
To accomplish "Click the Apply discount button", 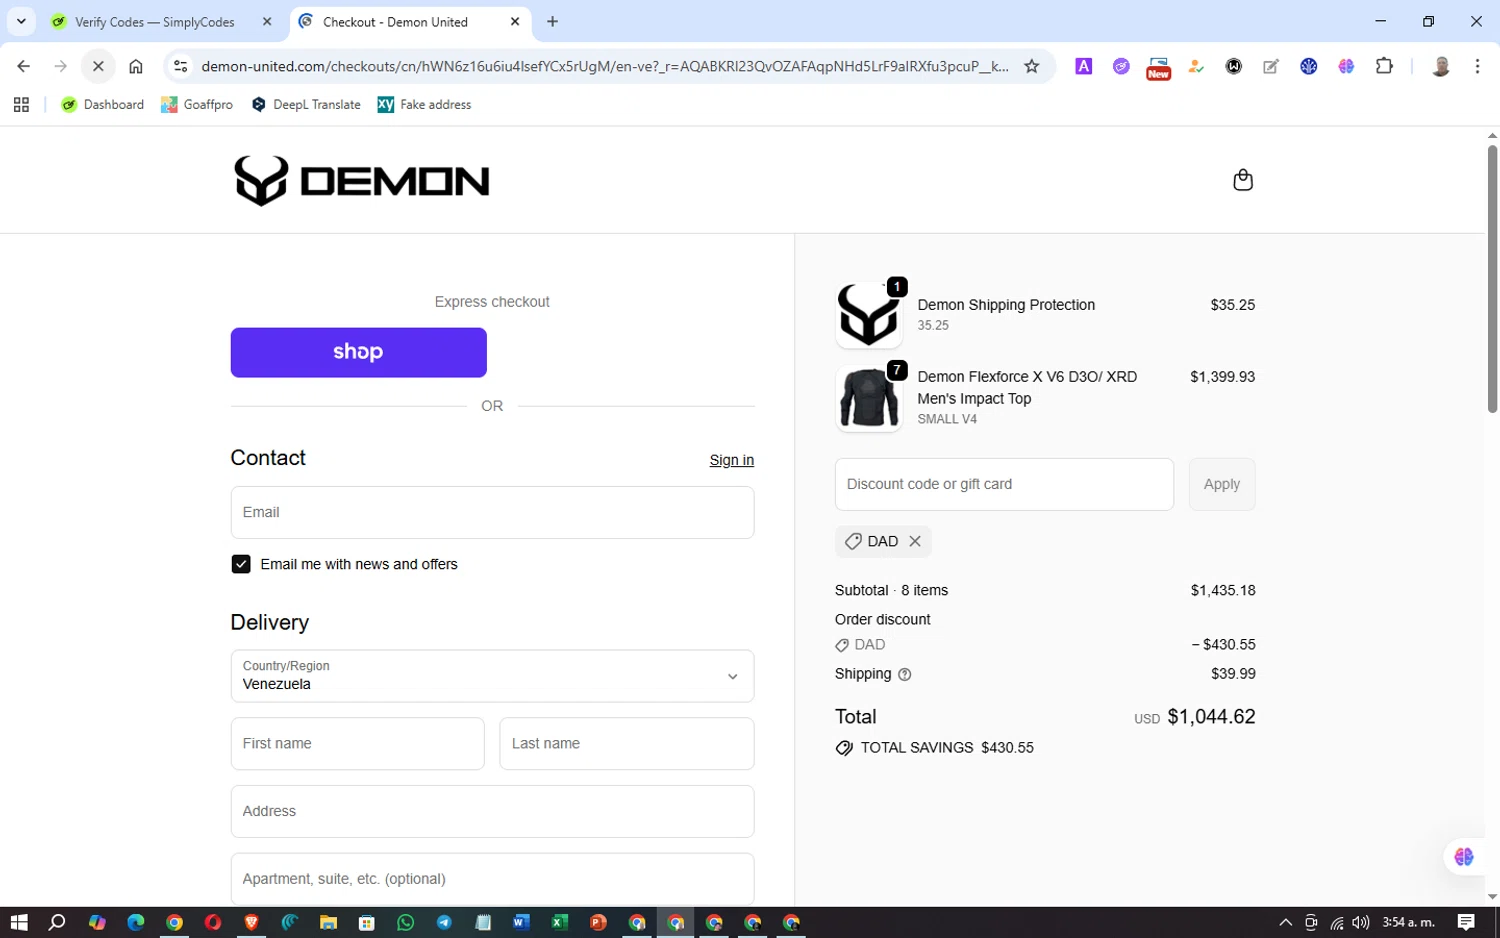I will coord(1221,484).
